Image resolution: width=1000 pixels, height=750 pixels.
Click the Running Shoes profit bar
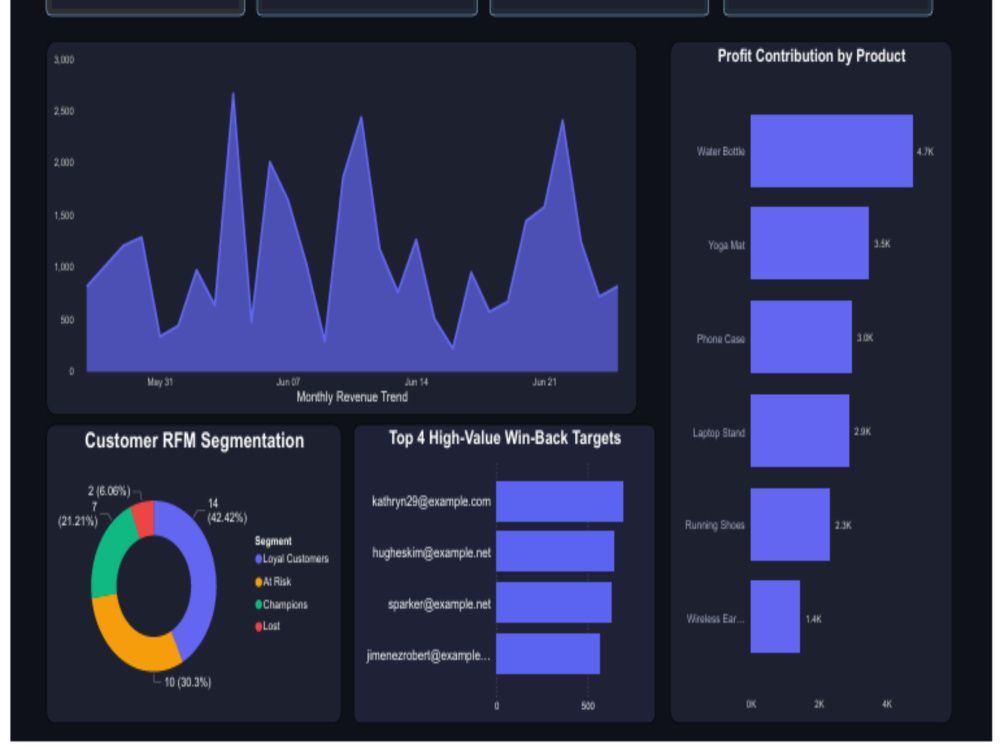790,524
